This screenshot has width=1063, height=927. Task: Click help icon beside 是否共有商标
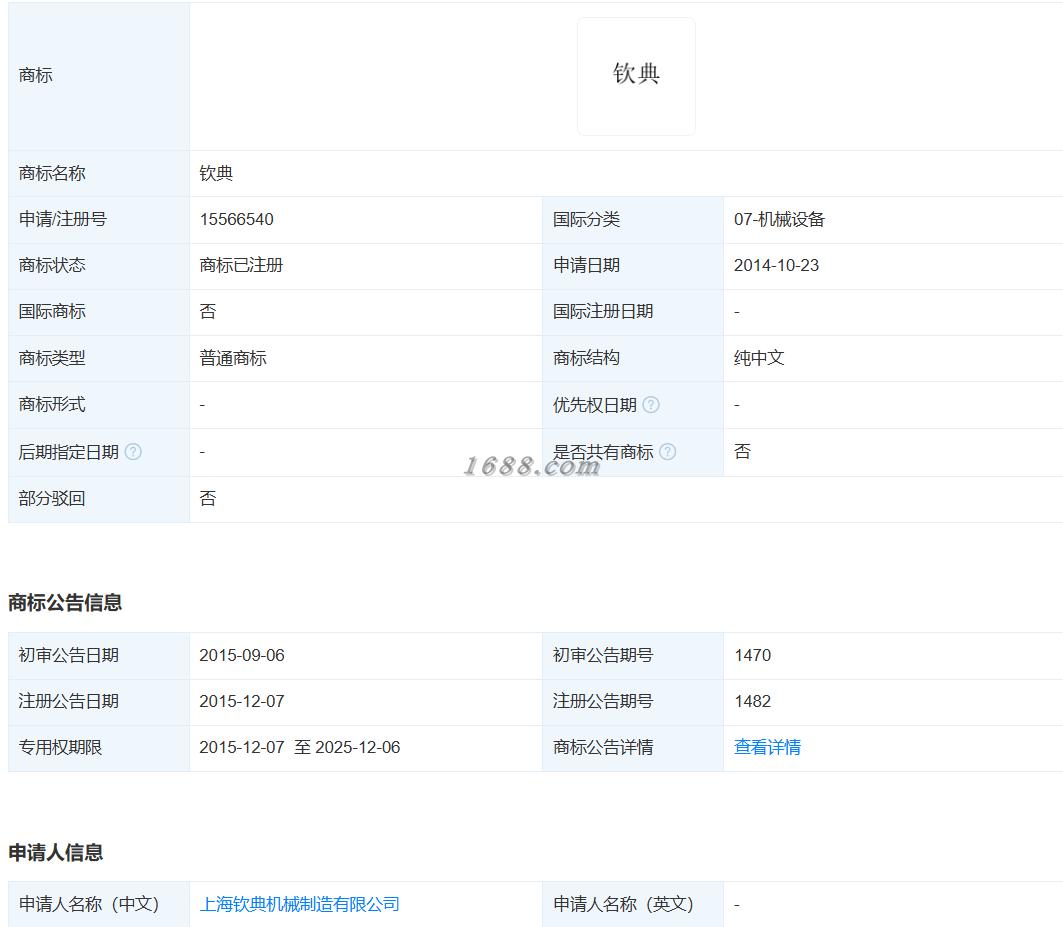tap(668, 452)
